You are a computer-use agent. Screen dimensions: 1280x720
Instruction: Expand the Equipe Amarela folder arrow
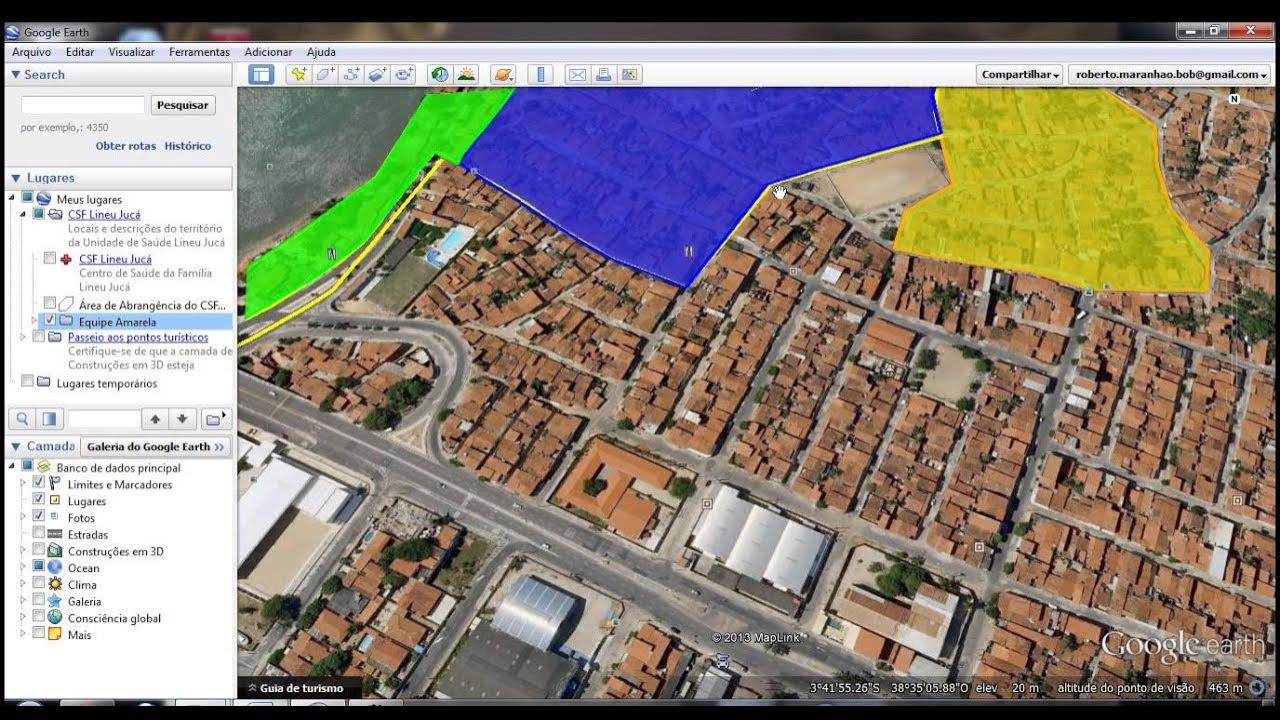(35, 321)
